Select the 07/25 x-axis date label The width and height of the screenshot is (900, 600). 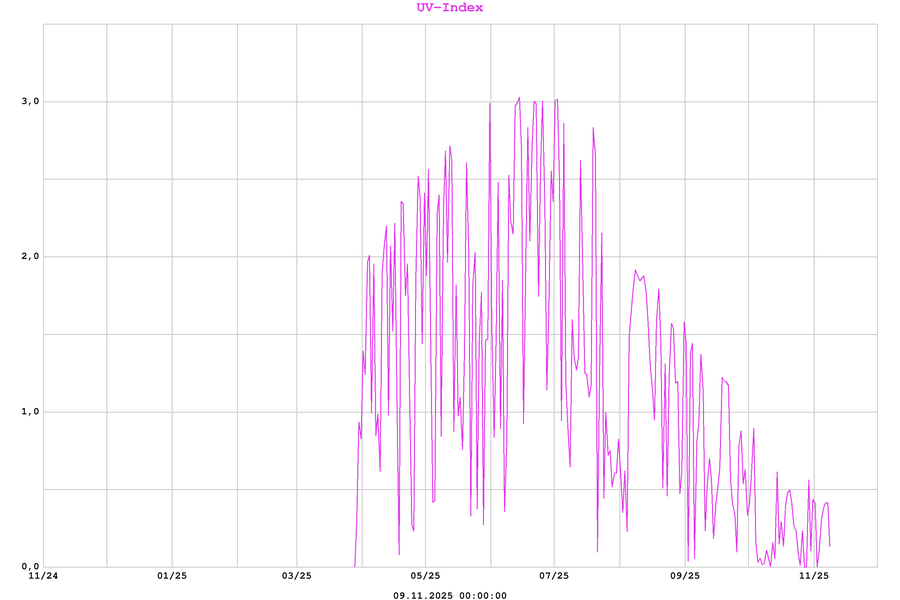pyautogui.click(x=553, y=576)
